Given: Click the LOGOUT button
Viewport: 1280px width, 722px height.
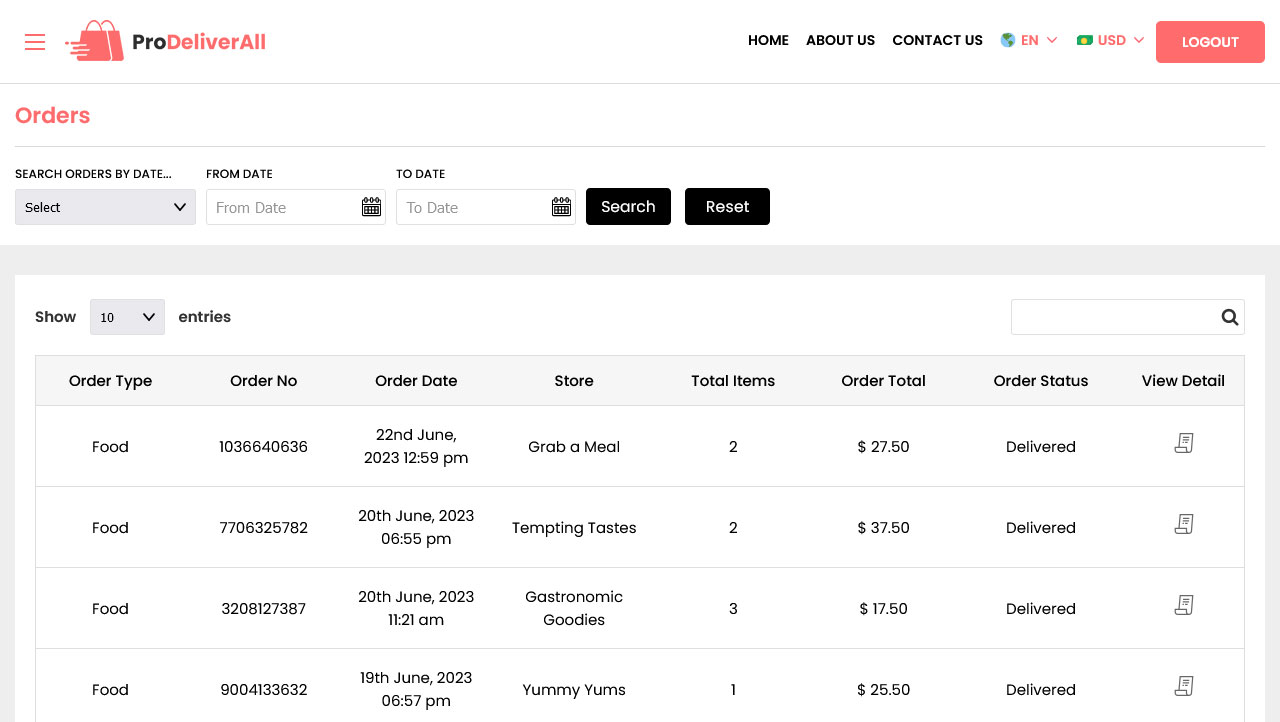Looking at the screenshot, I should 1210,42.
